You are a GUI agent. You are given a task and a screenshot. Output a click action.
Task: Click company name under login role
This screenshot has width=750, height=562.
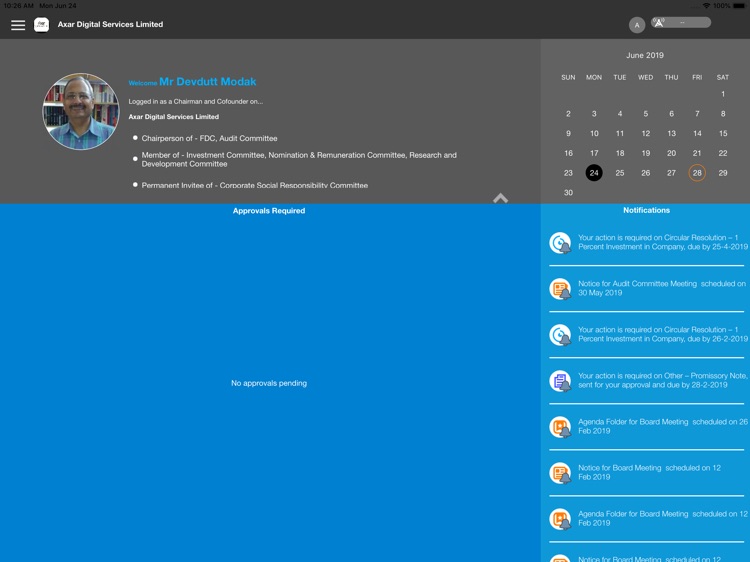pos(174,117)
